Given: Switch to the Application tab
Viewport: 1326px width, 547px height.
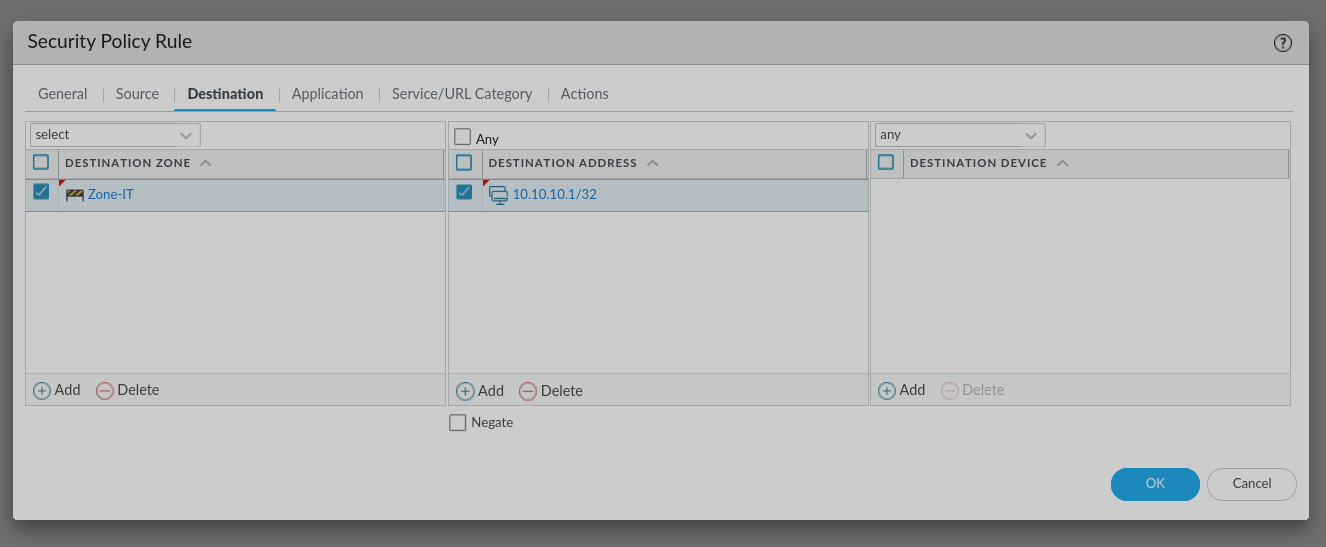Looking at the screenshot, I should coord(327,94).
